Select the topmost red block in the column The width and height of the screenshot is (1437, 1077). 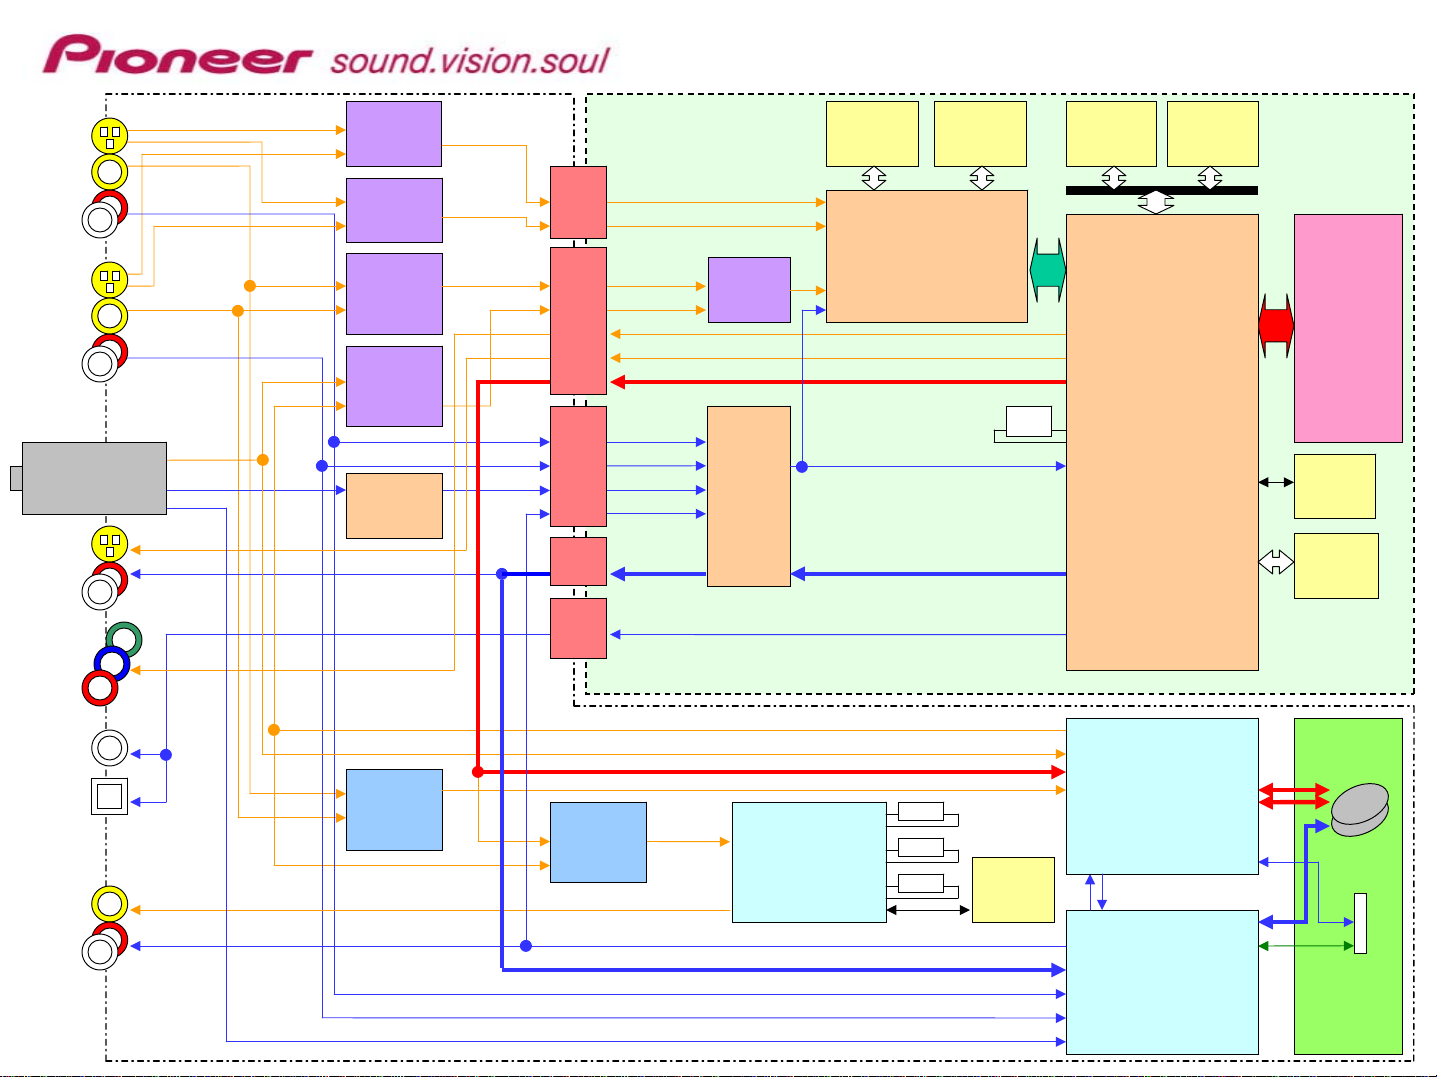(x=578, y=202)
